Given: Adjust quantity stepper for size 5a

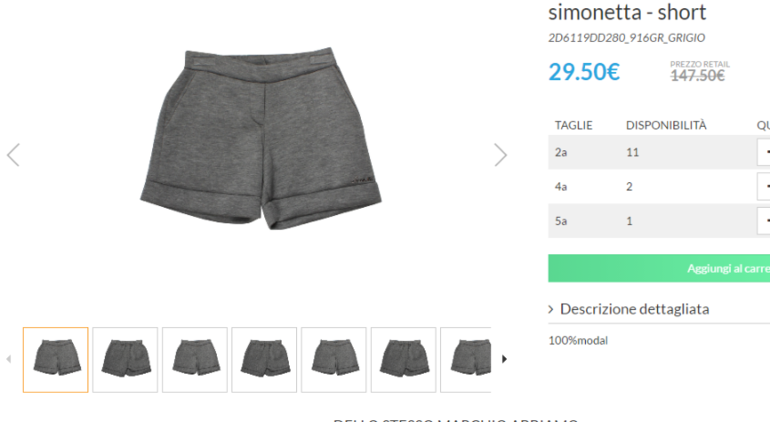Looking at the screenshot, I should [764, 221].
